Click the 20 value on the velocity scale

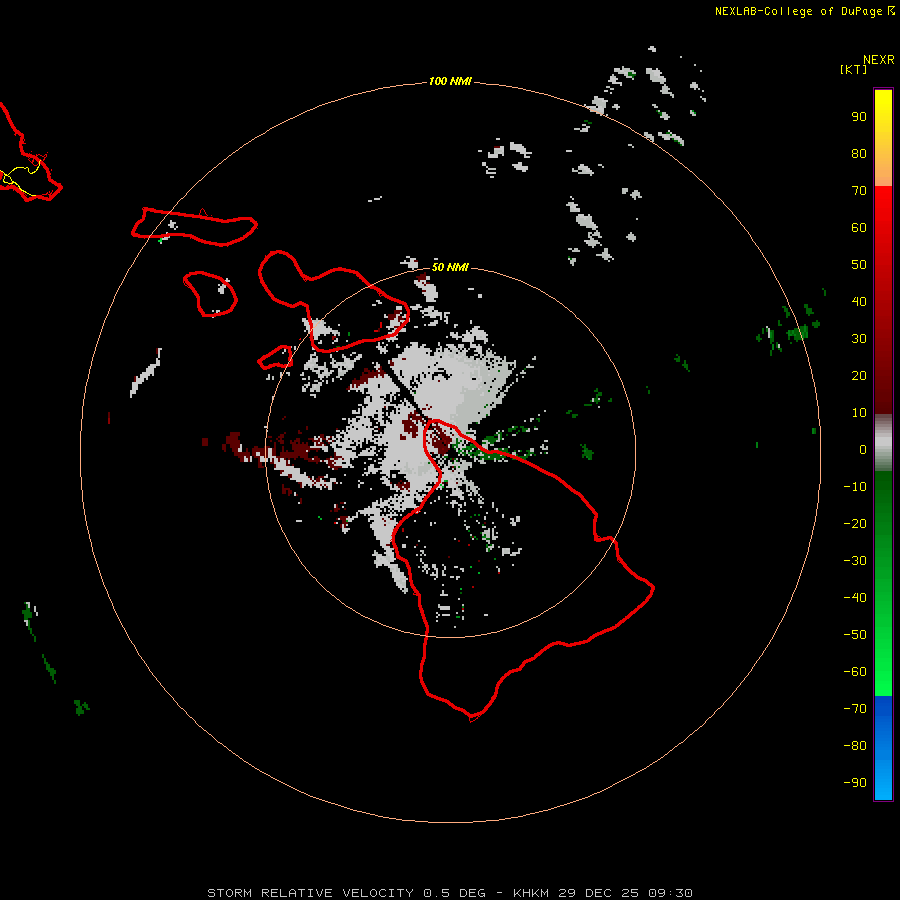click(x=859, y=375)
